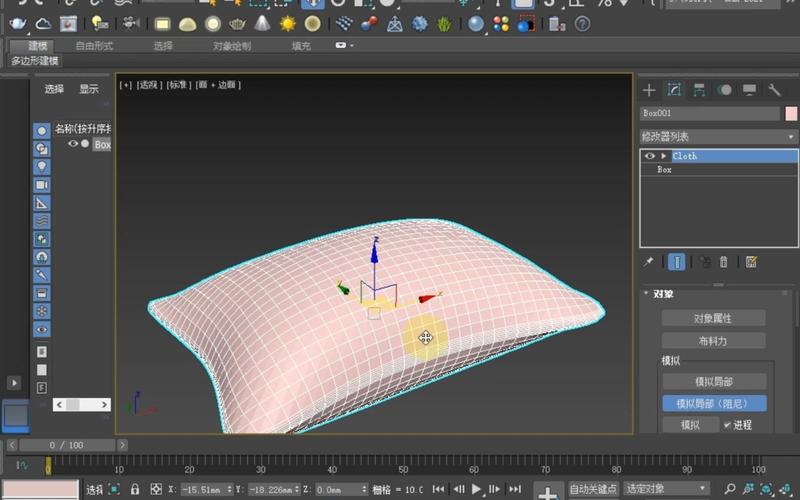Open the 透视 viewport label menu
Screen dimensions: 800x500
pyautogui.click(x=149, y=85)
